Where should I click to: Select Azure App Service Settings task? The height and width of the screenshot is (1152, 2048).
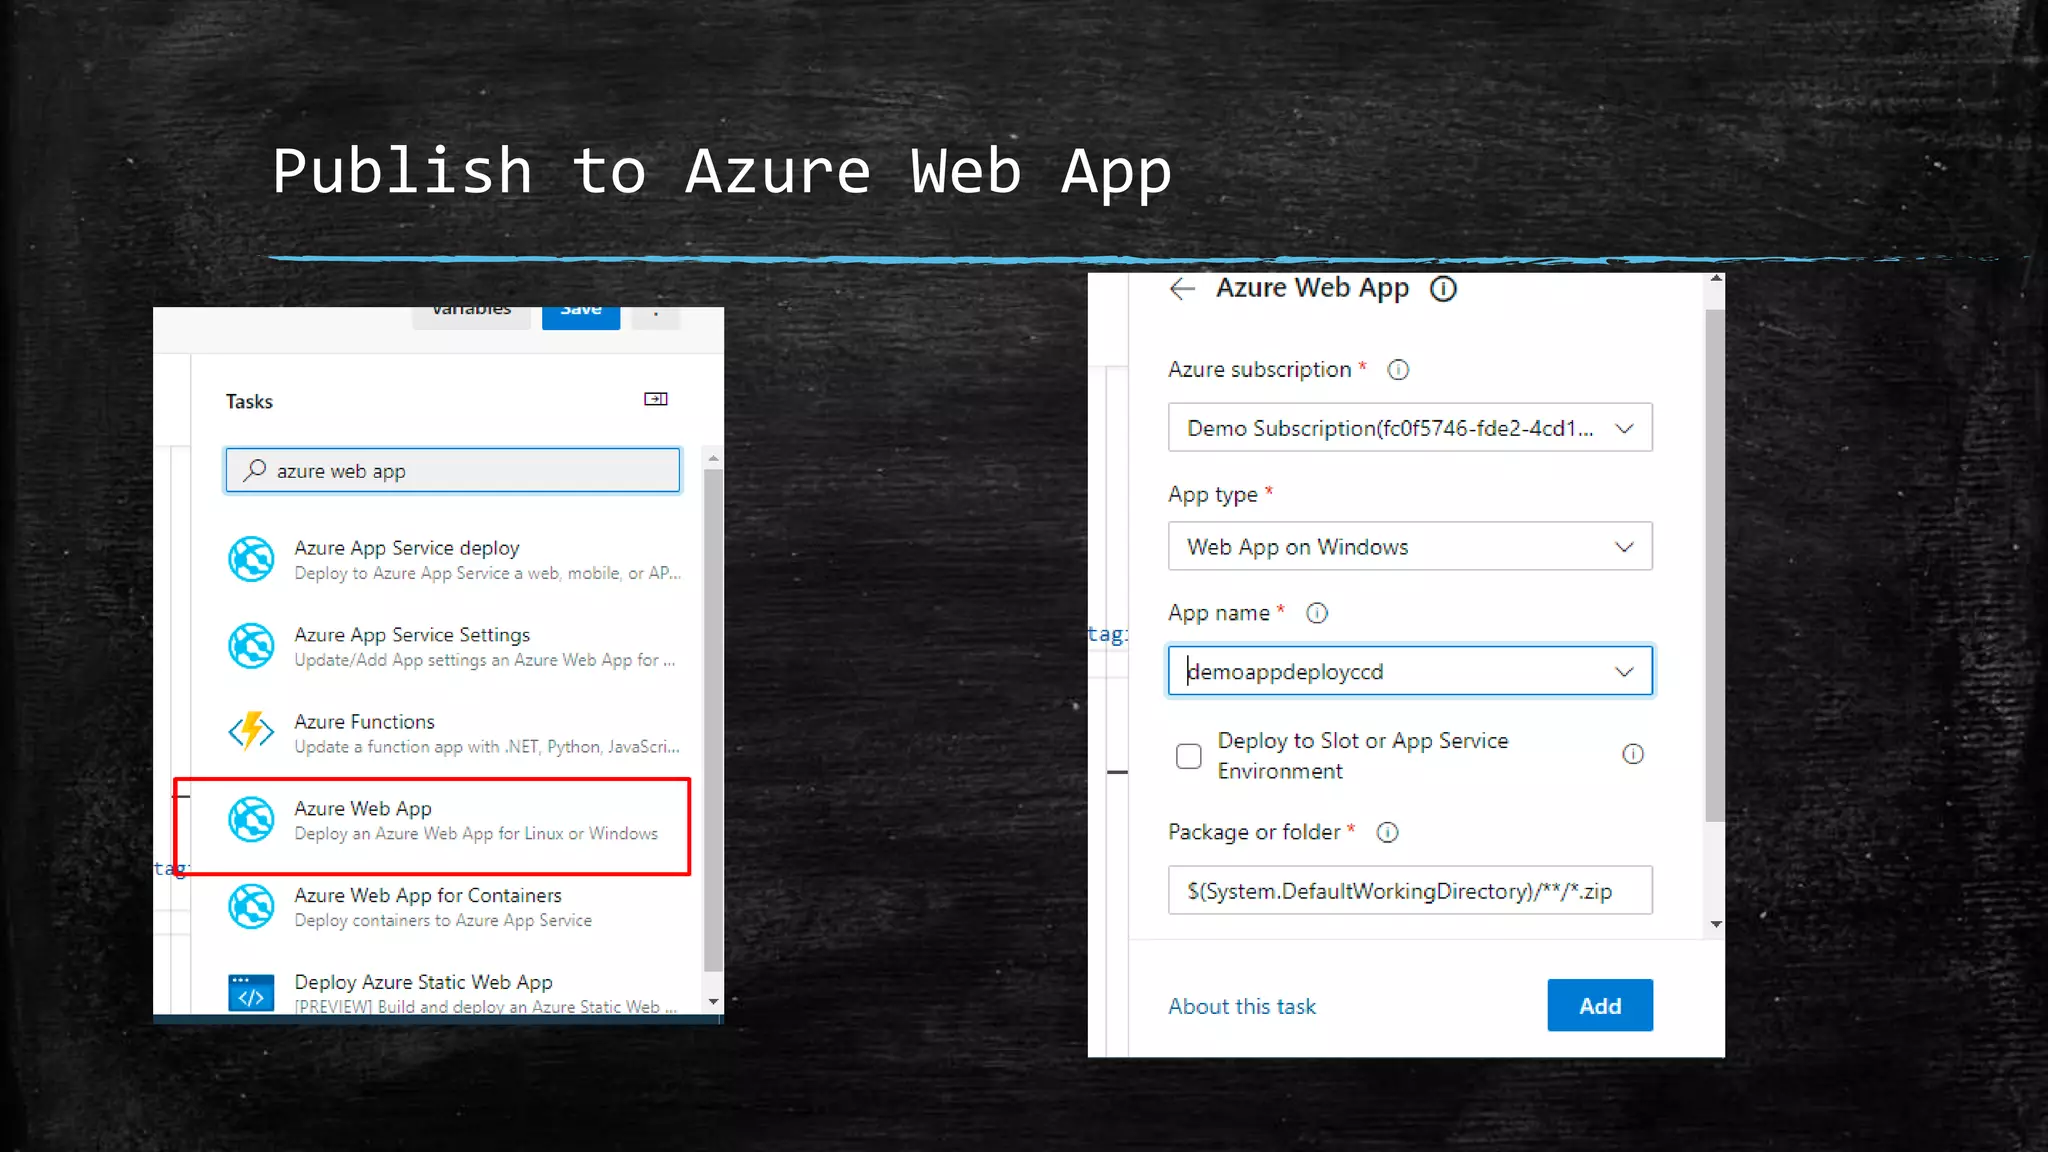453,646
